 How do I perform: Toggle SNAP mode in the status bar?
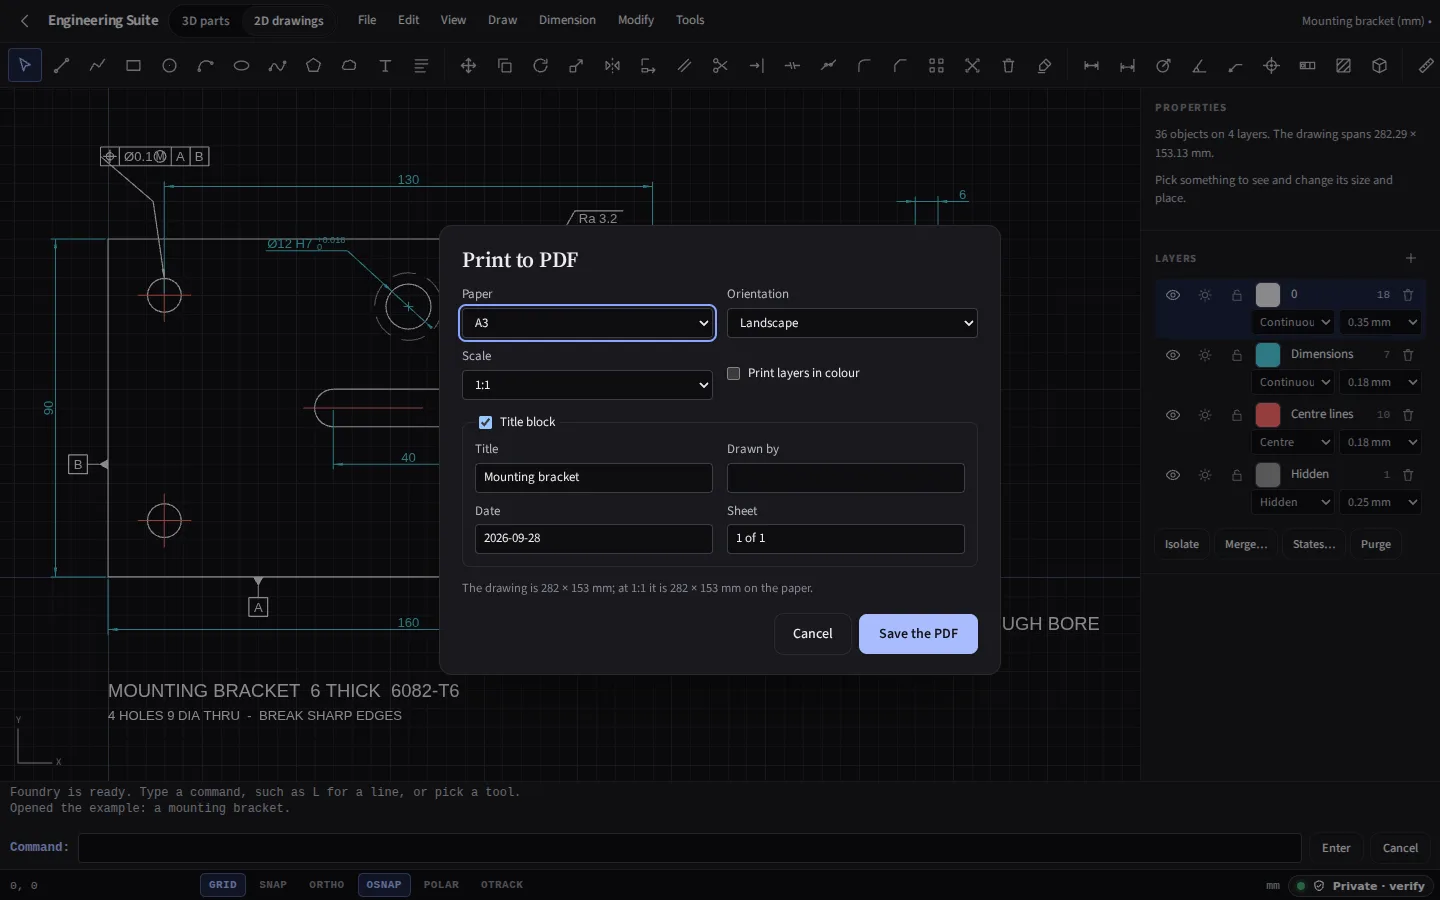pyautogui.click(x=273, y=885)
